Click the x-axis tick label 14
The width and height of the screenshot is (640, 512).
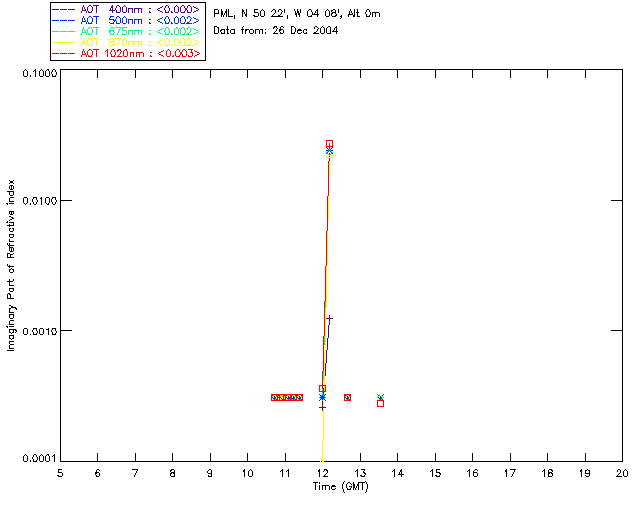coord(398,473)
